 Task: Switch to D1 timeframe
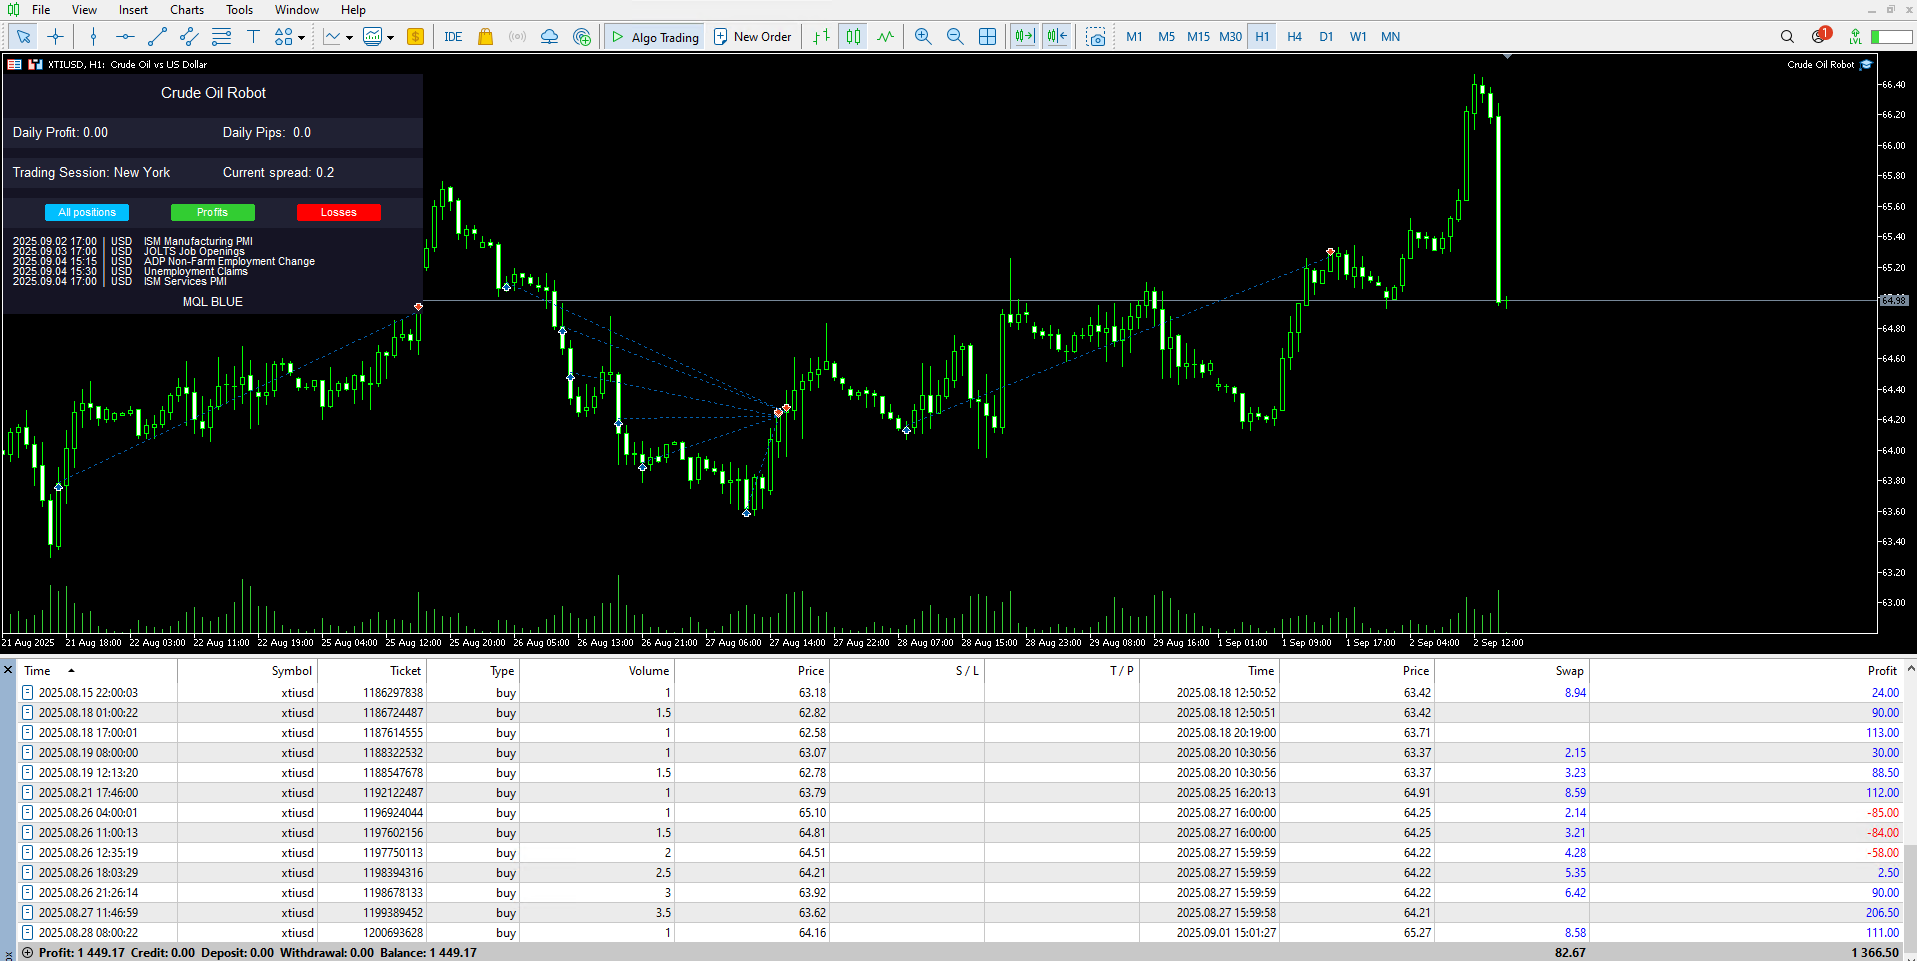(1326, 37)
